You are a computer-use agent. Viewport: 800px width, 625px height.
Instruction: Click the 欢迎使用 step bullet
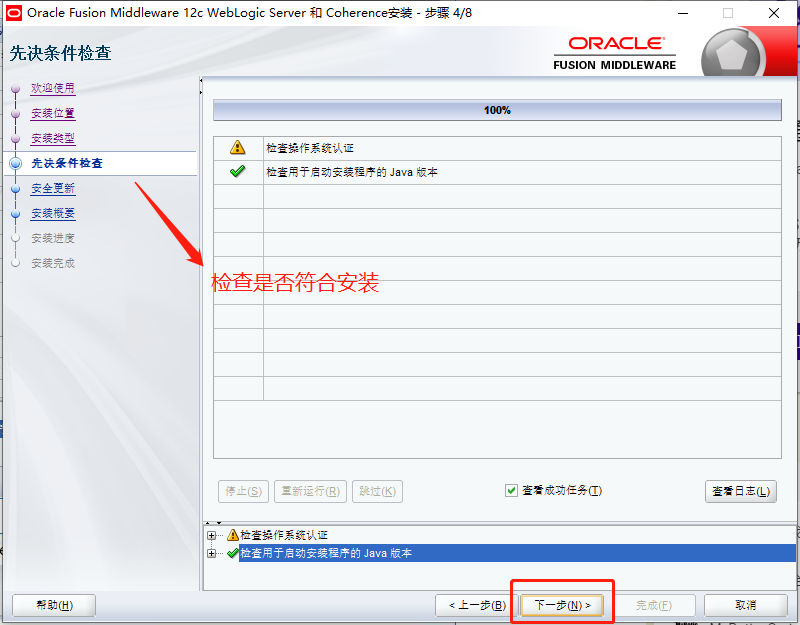(16, 89)
